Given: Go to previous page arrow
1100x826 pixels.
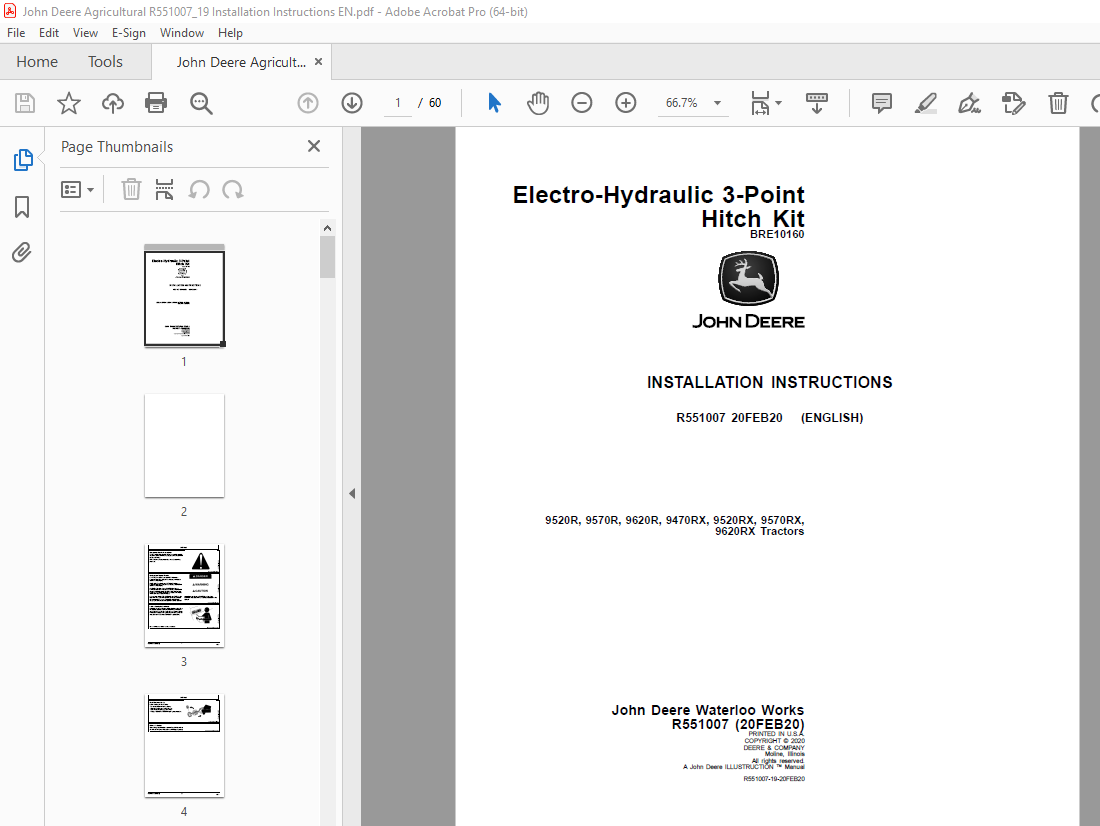Looking at the screenshot, I should pos(308,103).
